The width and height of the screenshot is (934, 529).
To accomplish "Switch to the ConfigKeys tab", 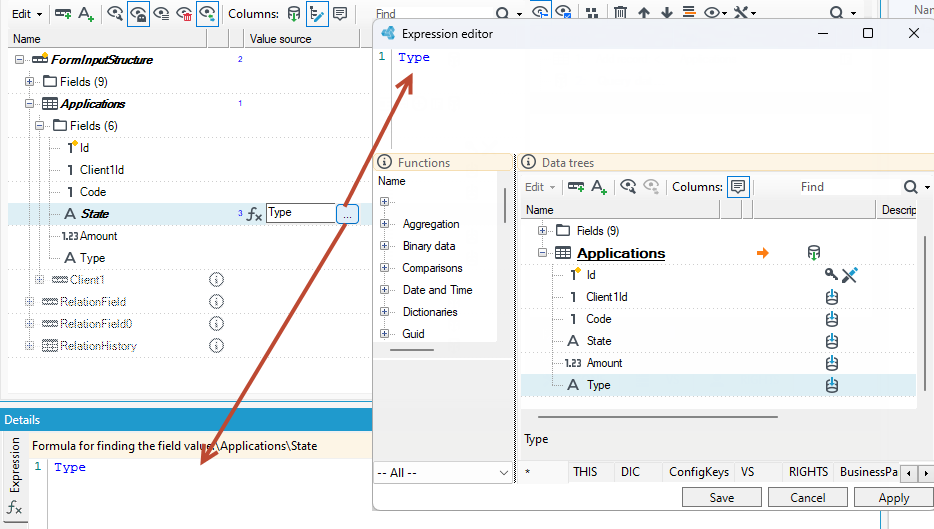I will click(x=698, y=472).
